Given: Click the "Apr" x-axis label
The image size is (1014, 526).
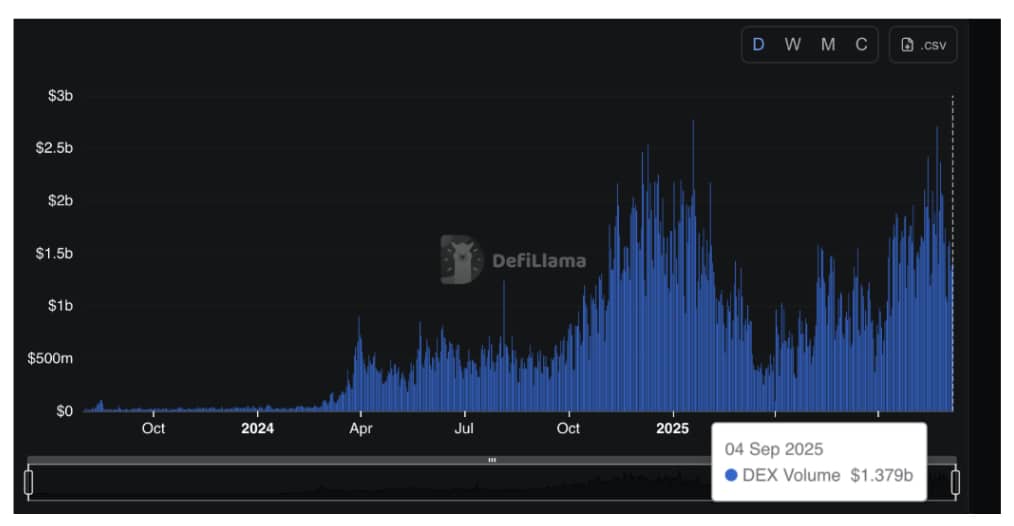Looking at the screenshot, I should coord(361,429).
